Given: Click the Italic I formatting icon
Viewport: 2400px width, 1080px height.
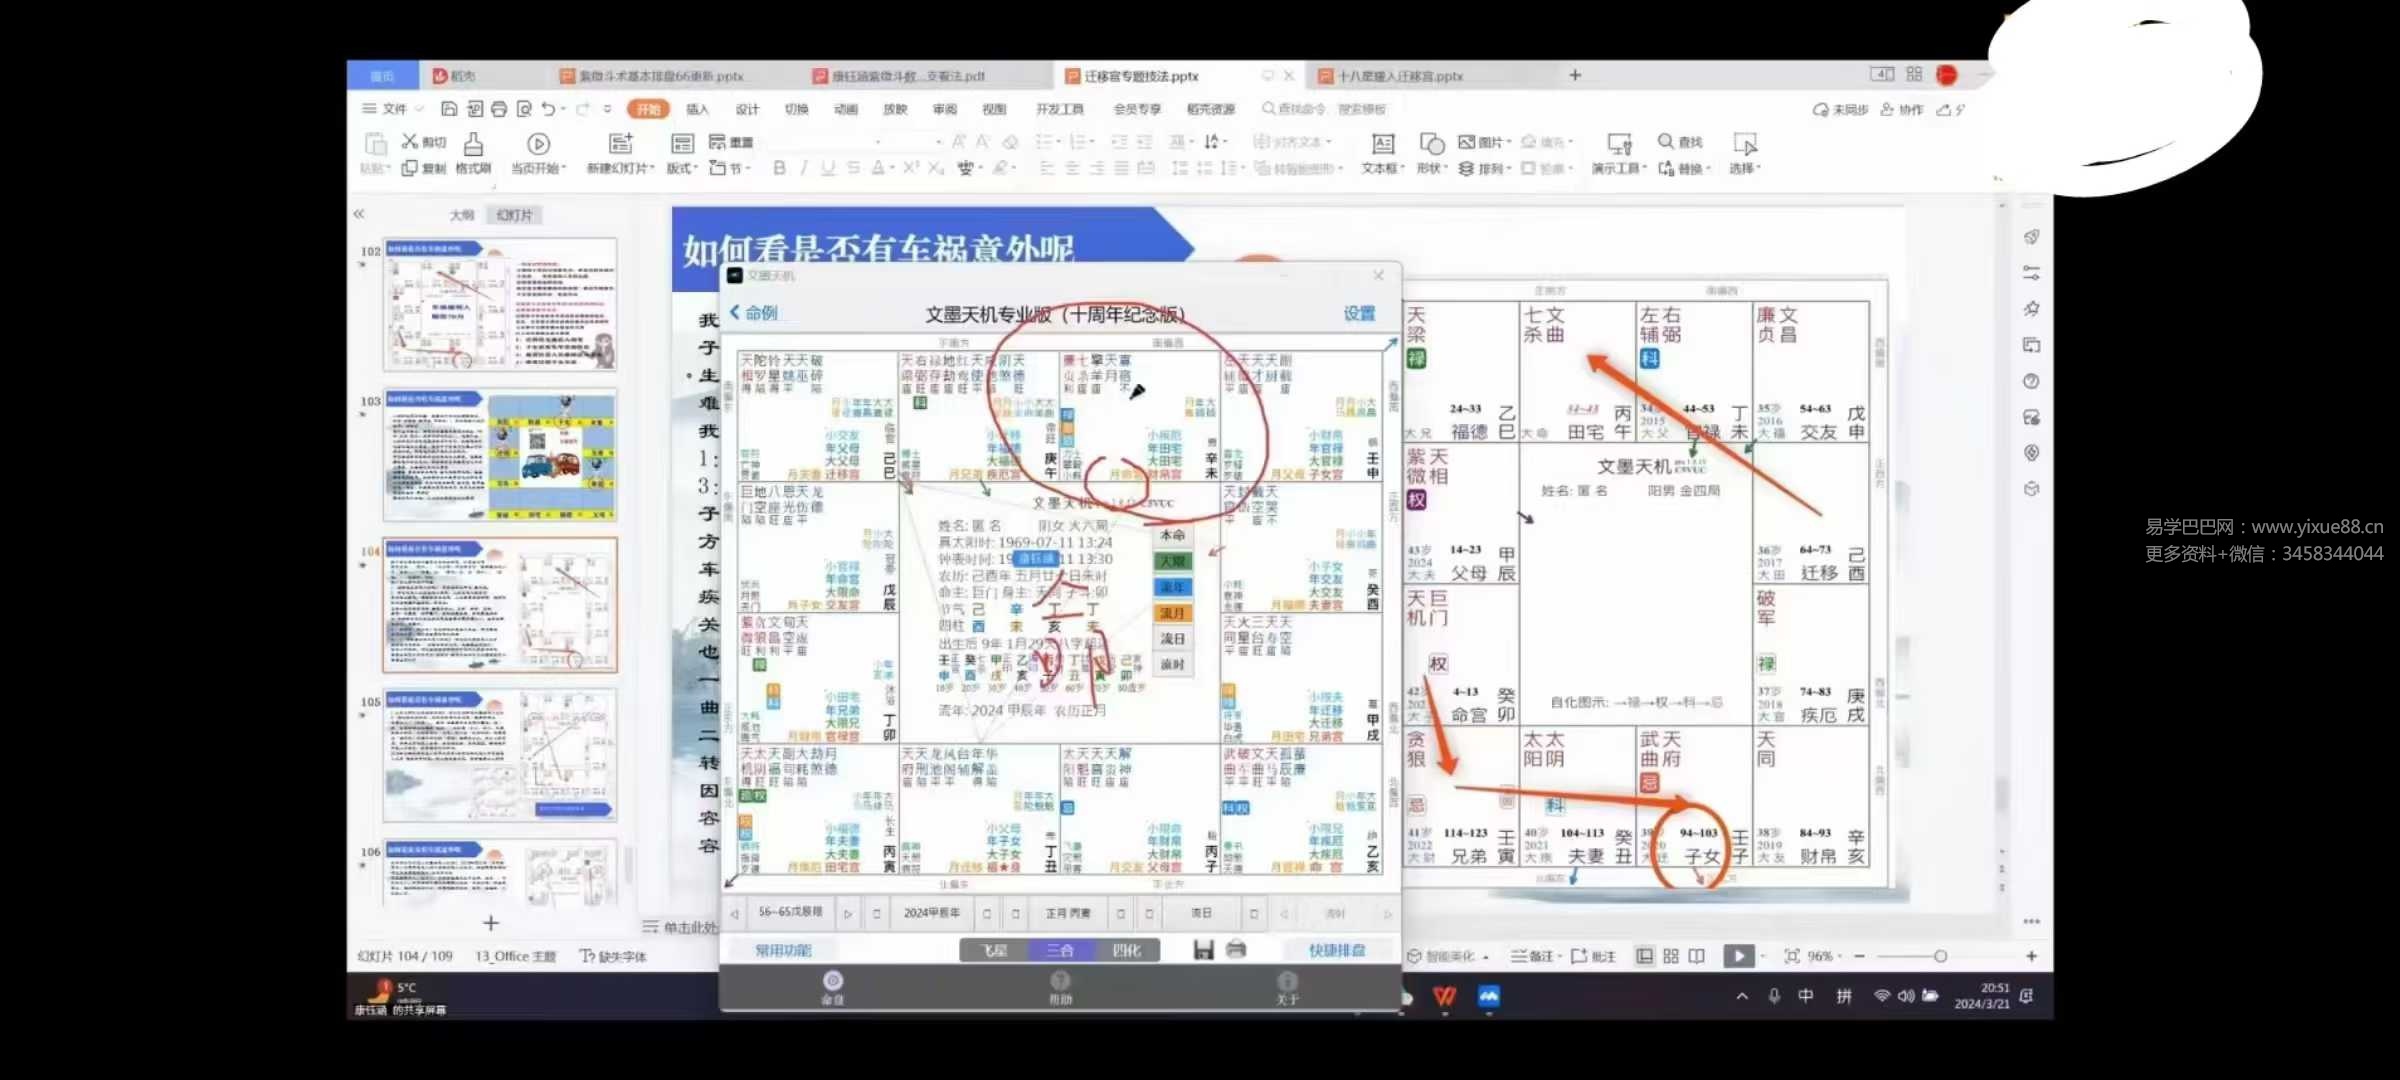Looking at the screenshot, I should [804, 168].
